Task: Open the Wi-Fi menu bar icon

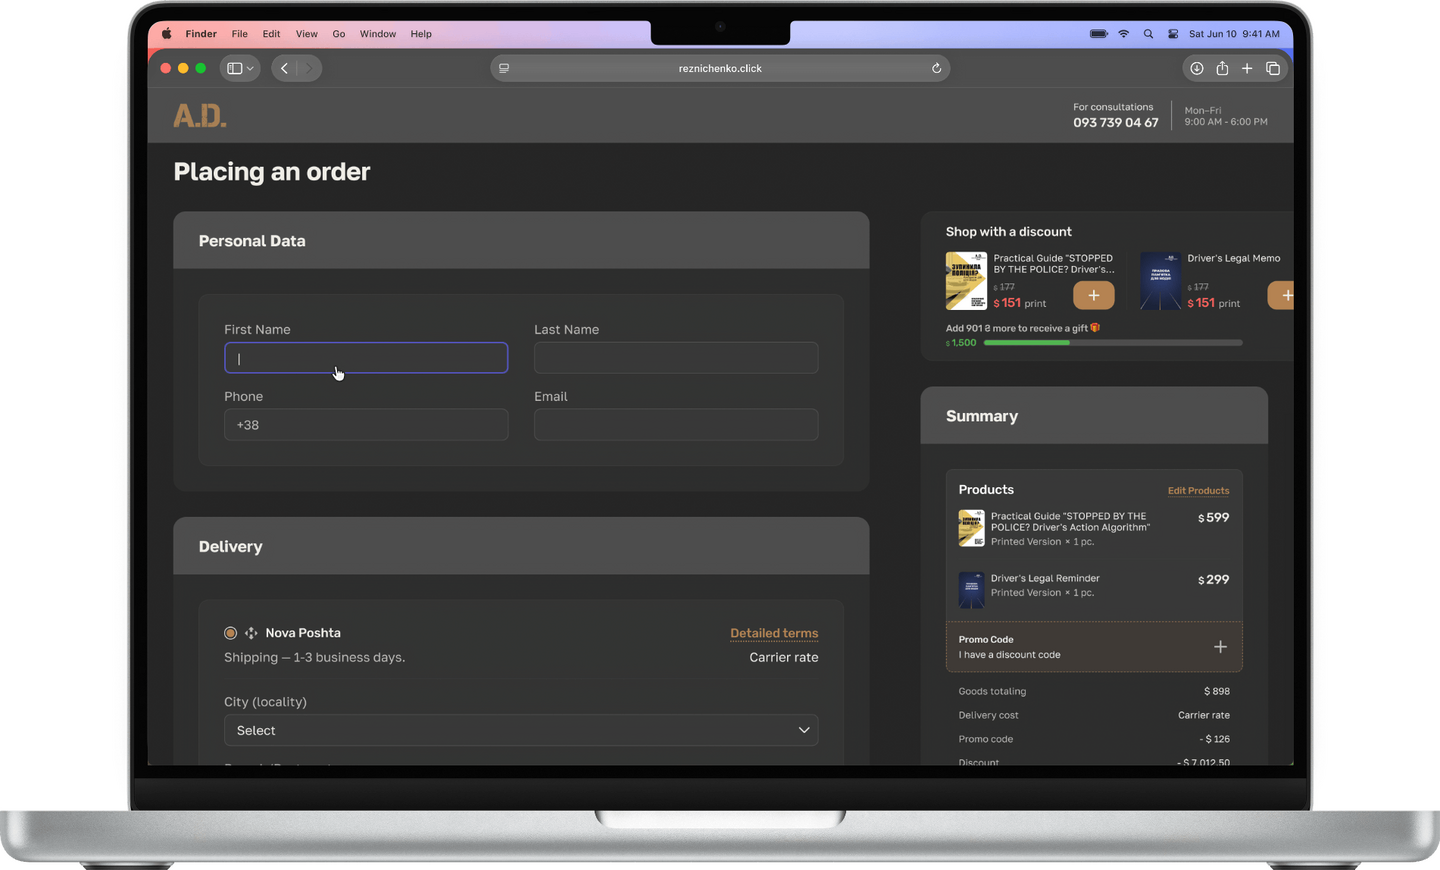Action: click(x=1124, y=34)
